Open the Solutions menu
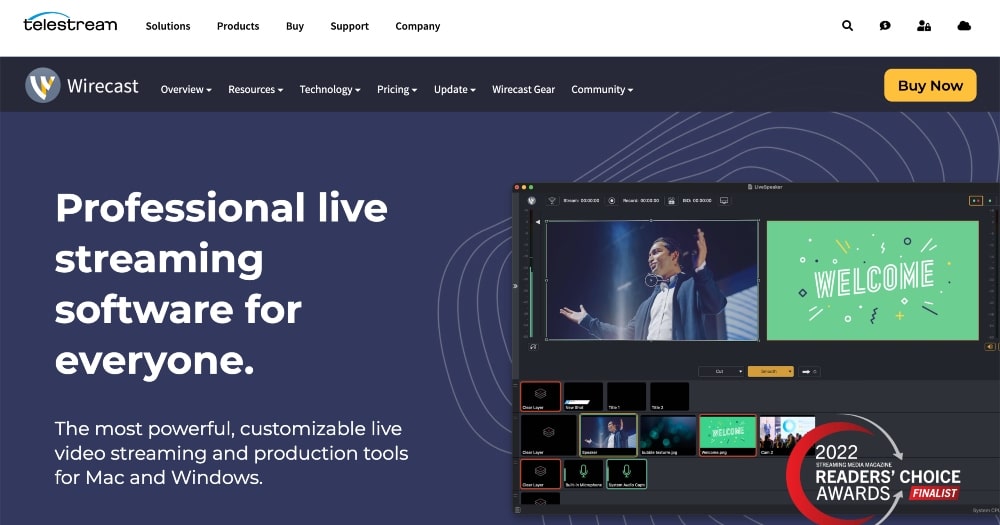The width and height of the screenshot is (1000, 525). [168, 26]
